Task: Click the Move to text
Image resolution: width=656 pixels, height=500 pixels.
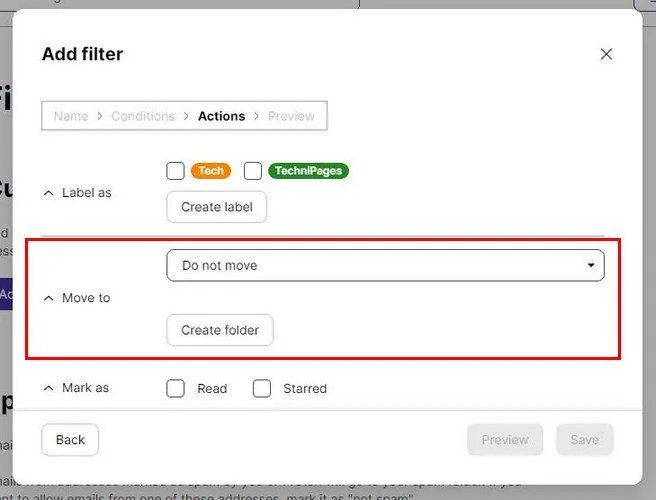Action: [x=86, y=298]
